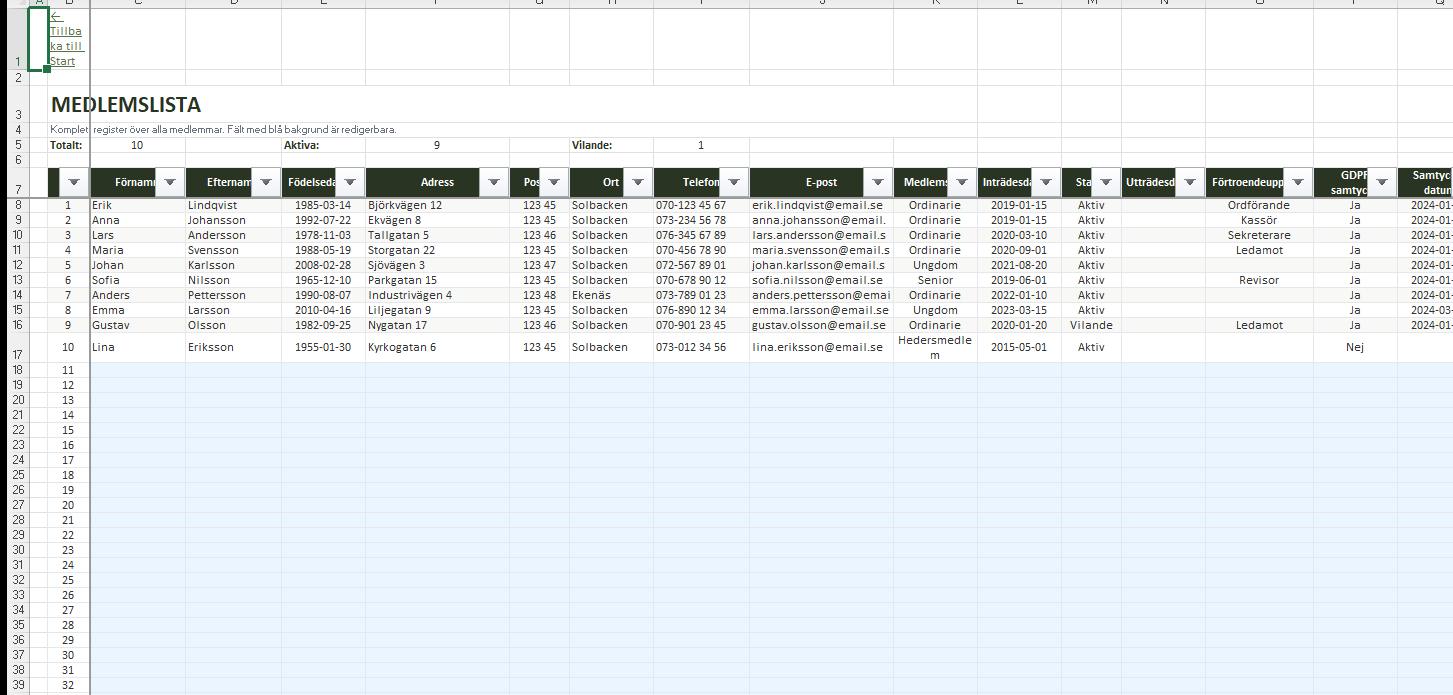1453x695 pixels.
Task: Select cell containing erik.lindqvist@email.se
Action: [x=817, y=205]
